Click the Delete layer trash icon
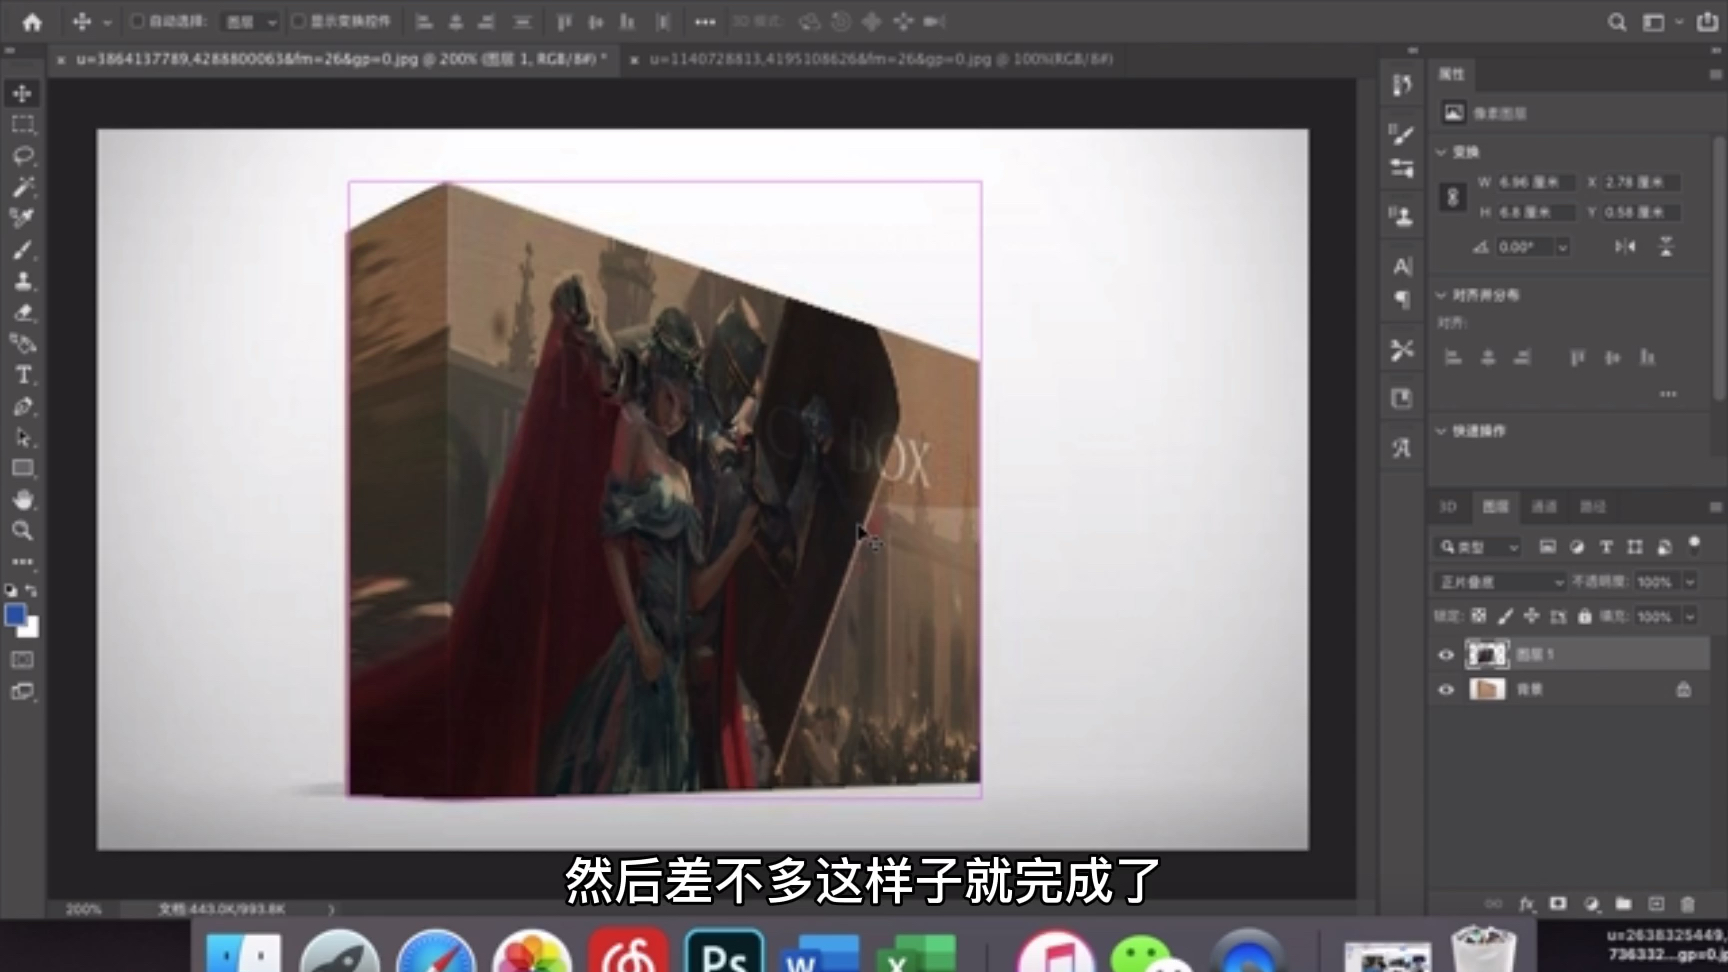 pyautogui.click(x=1688, y=904)
